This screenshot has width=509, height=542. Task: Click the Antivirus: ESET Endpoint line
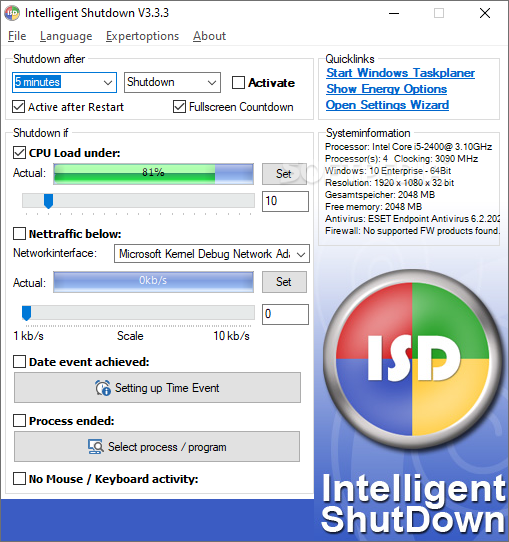point(412,219)
